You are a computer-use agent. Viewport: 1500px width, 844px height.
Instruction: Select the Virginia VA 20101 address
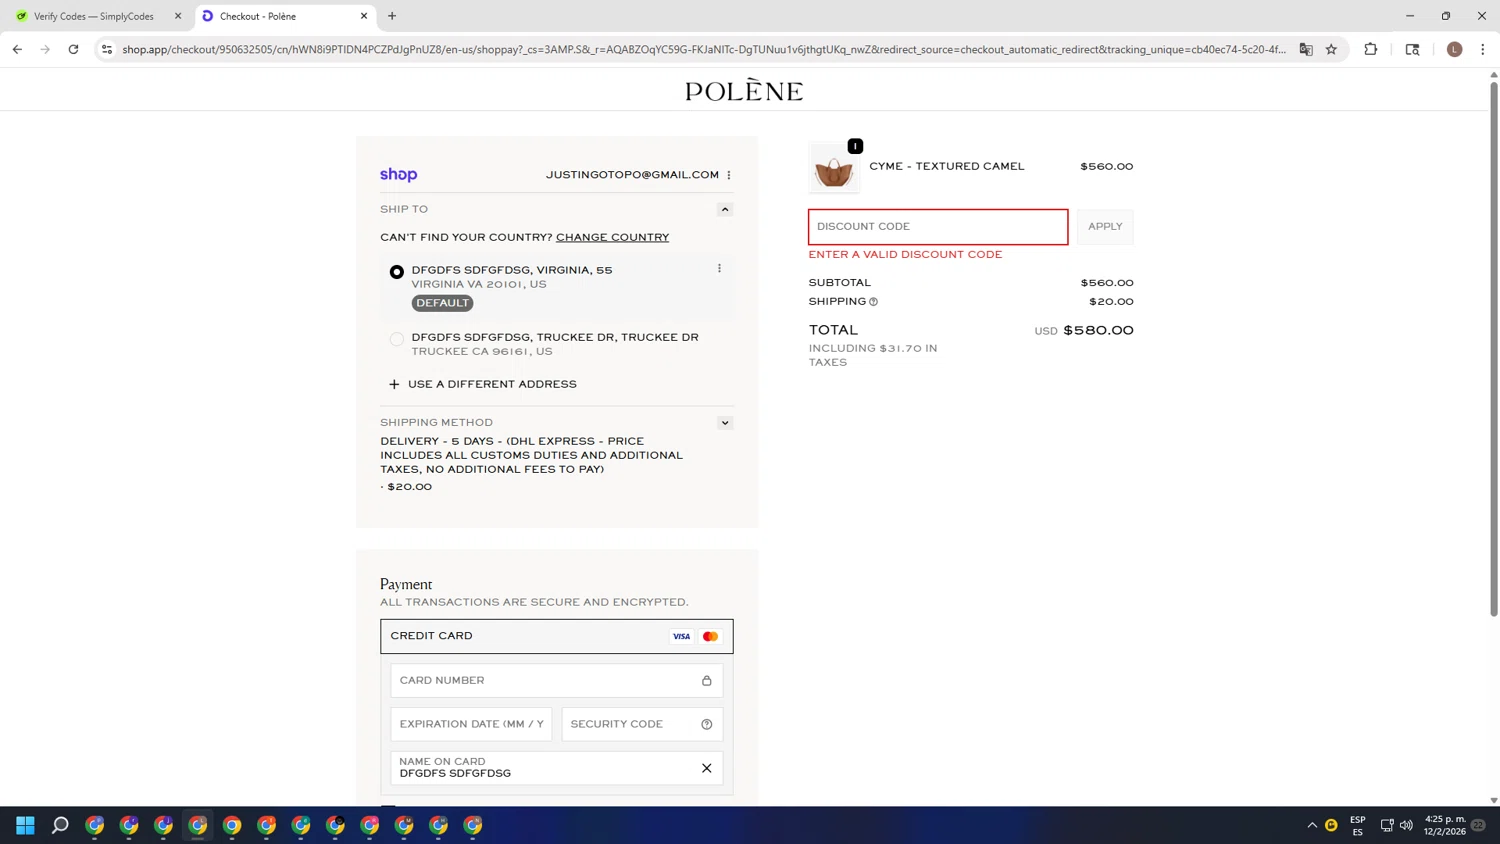pyautogui.click(x=397, y=272)
